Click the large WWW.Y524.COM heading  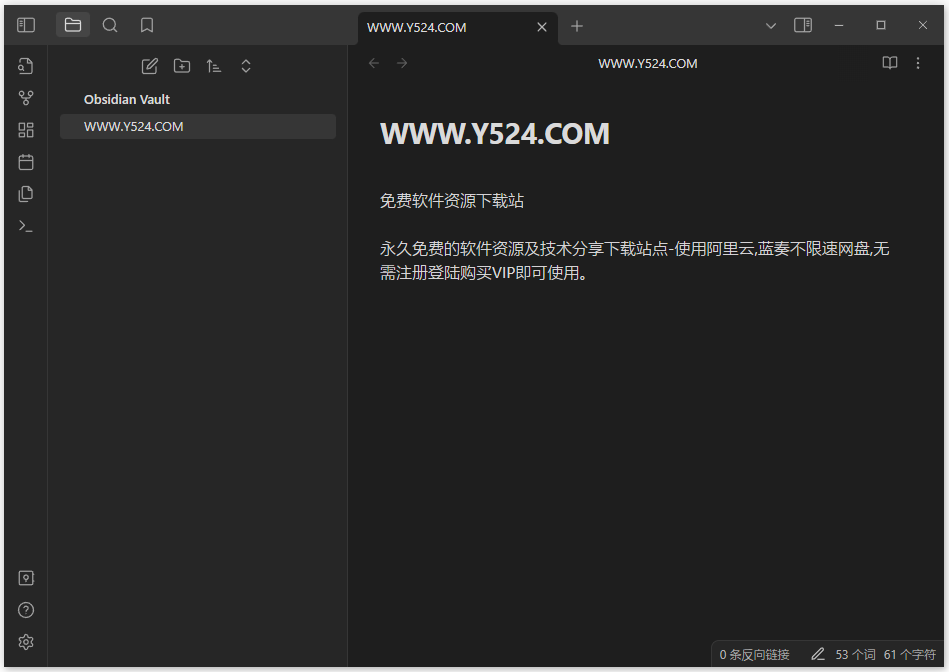pos(495,134)
